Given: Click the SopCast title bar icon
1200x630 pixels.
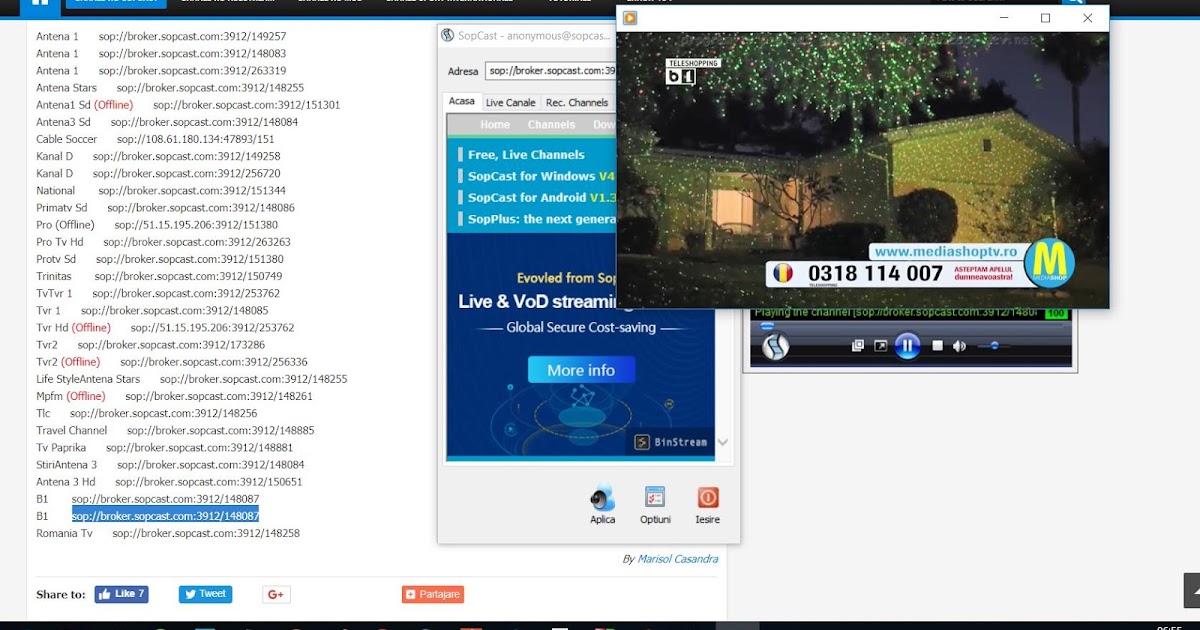Looking at the screenshot, I should click(x=448, y=35).
